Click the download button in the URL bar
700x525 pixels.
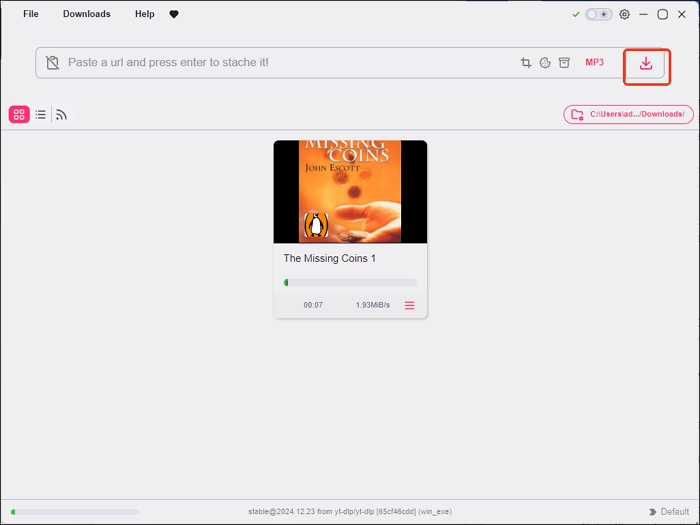(646, 63)
